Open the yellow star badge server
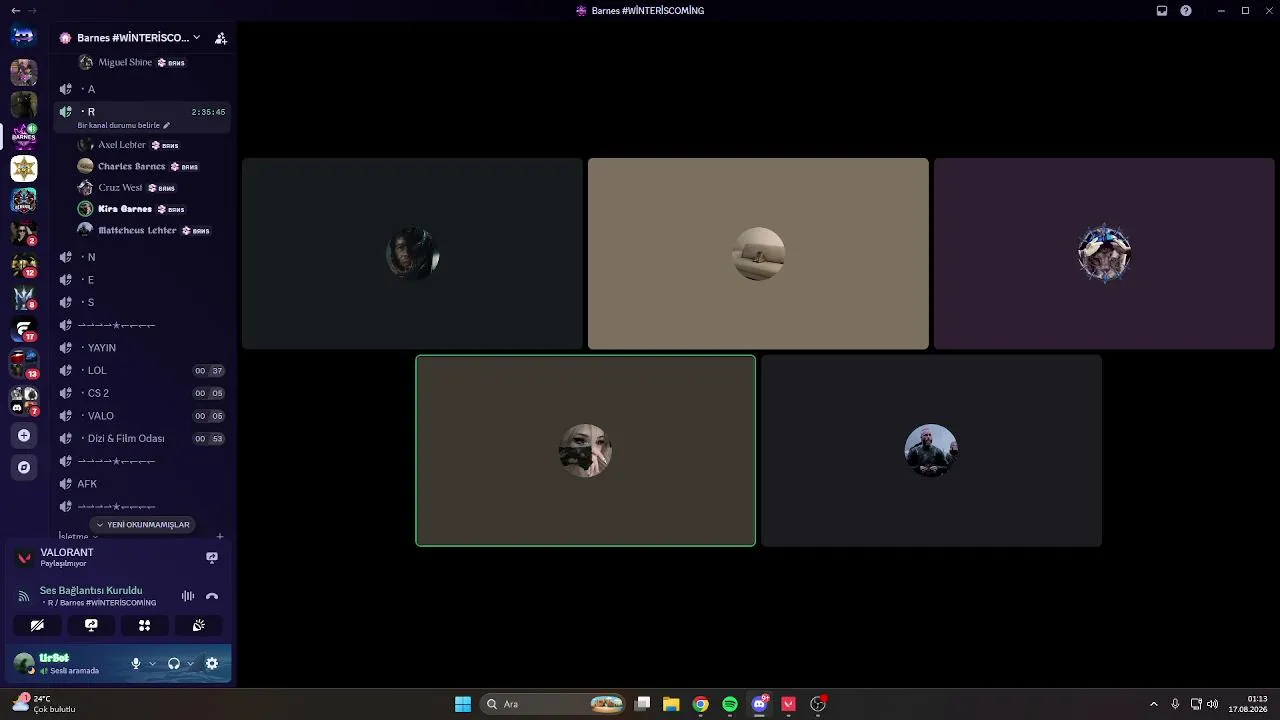Viewport: 1280px width, 720px height. pyautogui.click(x=24, y=169)
